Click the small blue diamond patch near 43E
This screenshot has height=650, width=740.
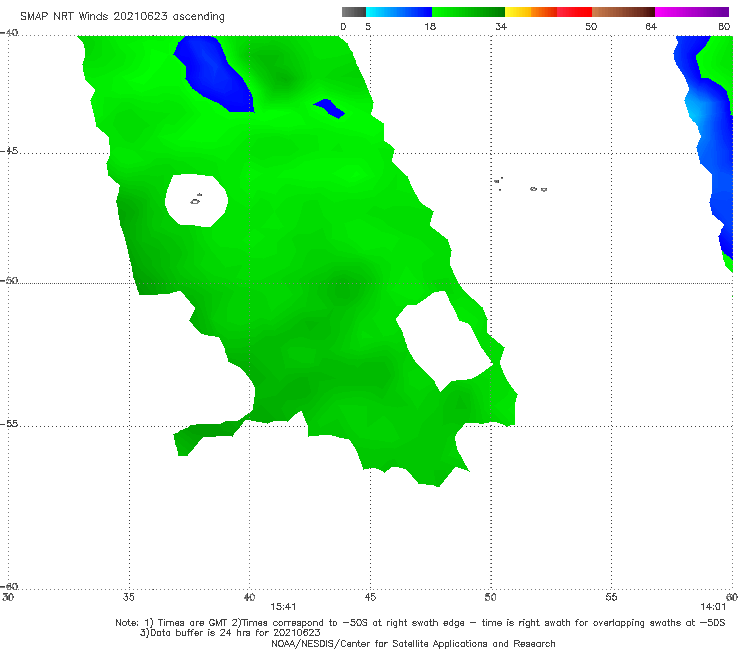click(329, 109)
